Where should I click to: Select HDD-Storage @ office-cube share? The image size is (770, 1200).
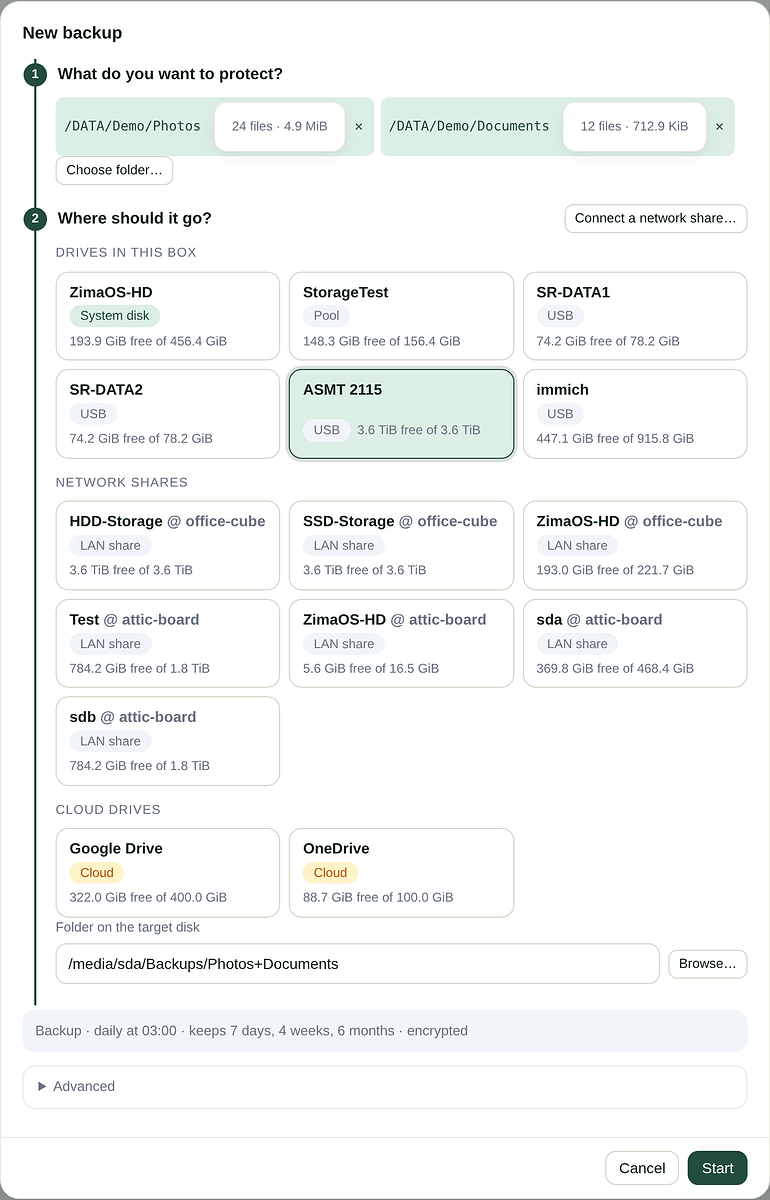click(x=168, y=545)
